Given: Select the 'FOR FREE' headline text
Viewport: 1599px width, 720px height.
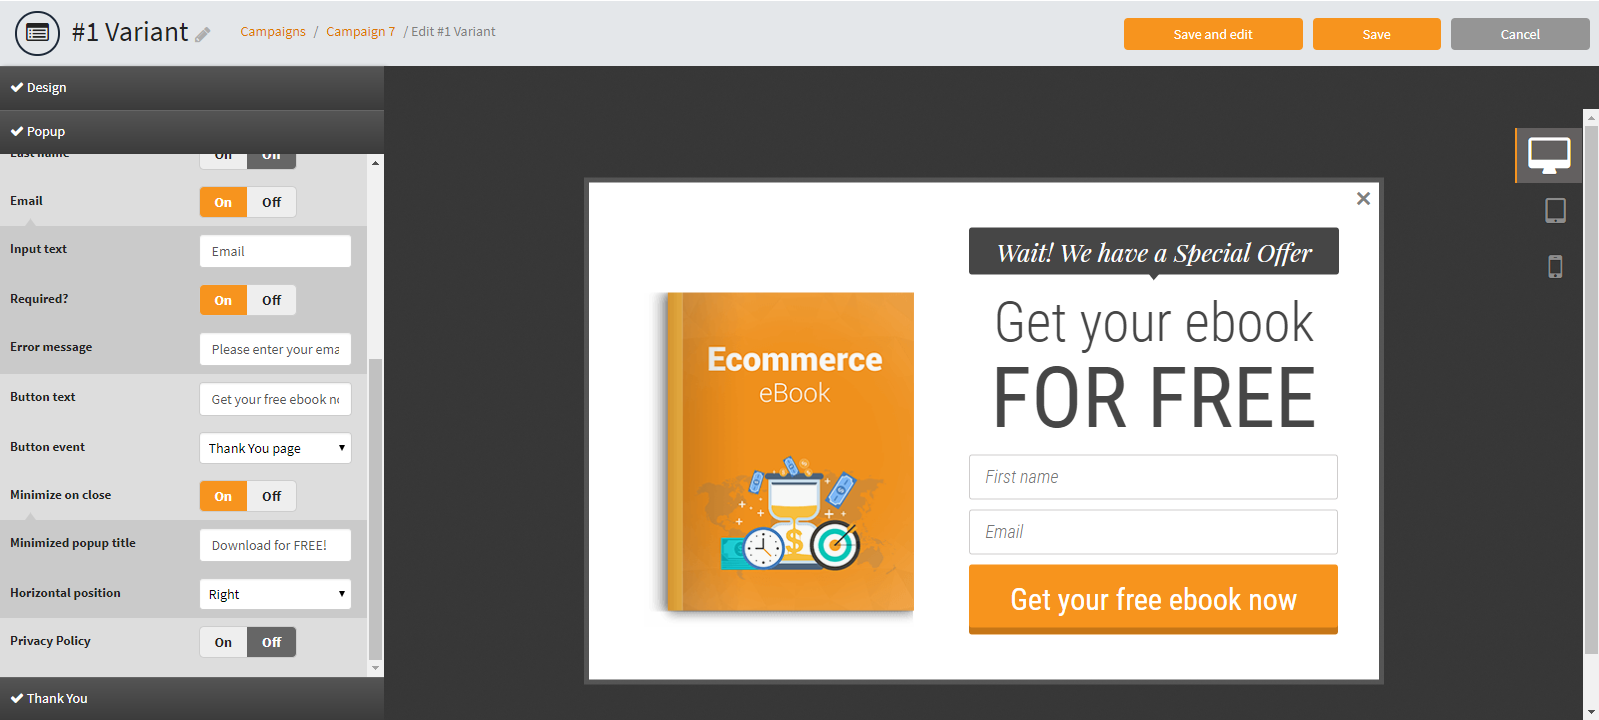Looking at the screenshot, I should click(1154, 398).
